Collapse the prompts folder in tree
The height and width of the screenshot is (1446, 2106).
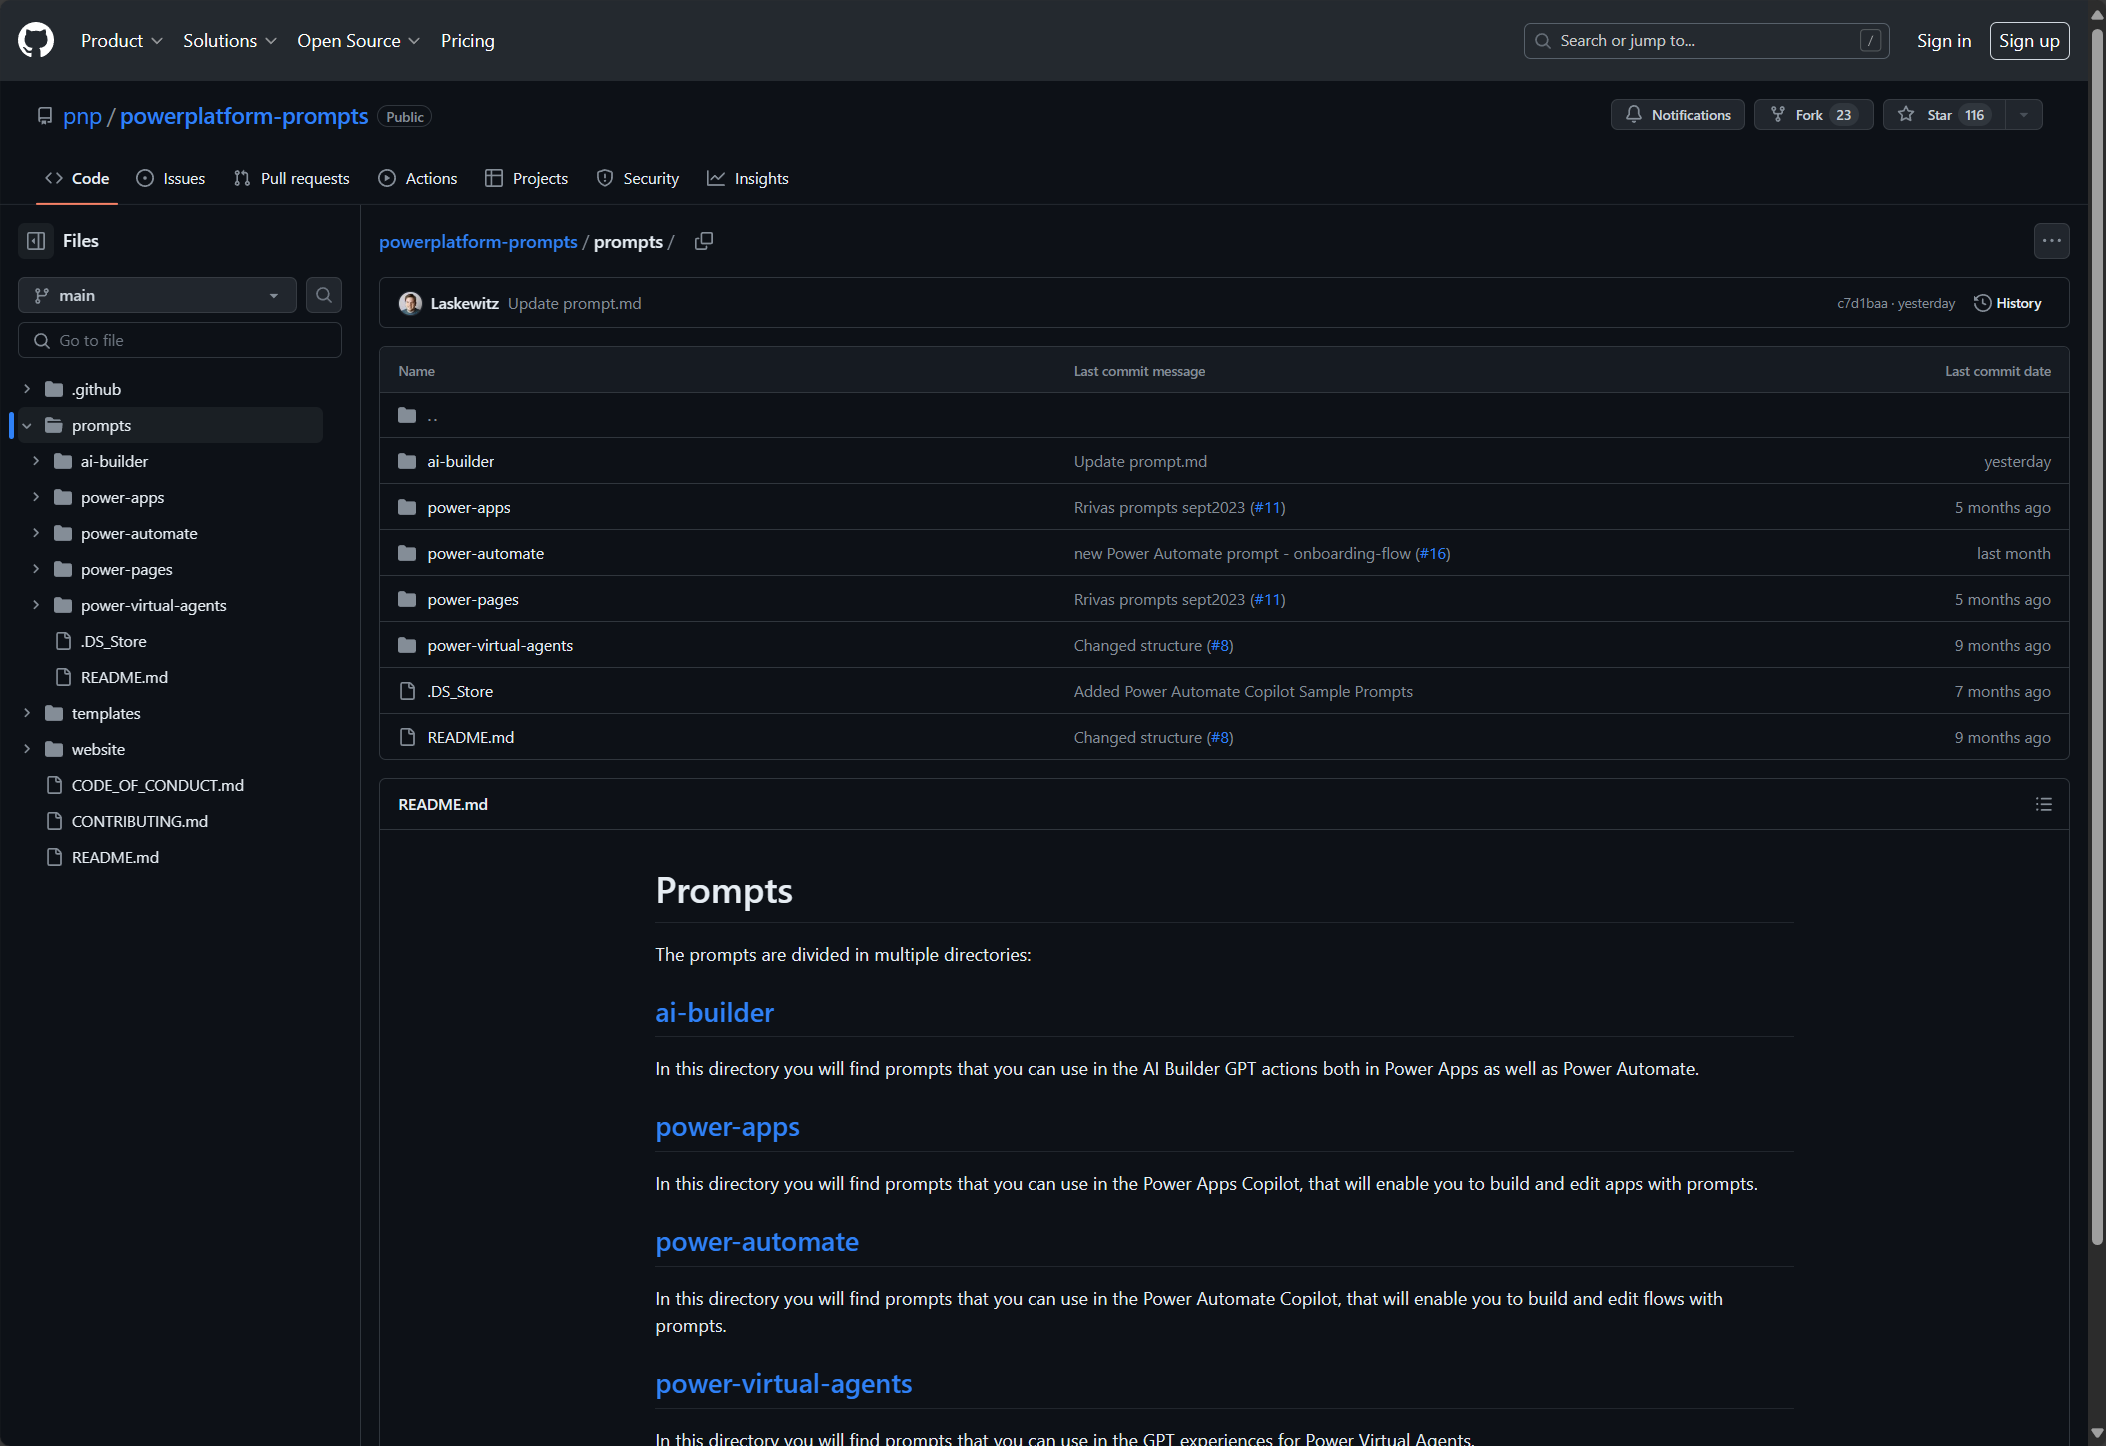tap(27, 425)
